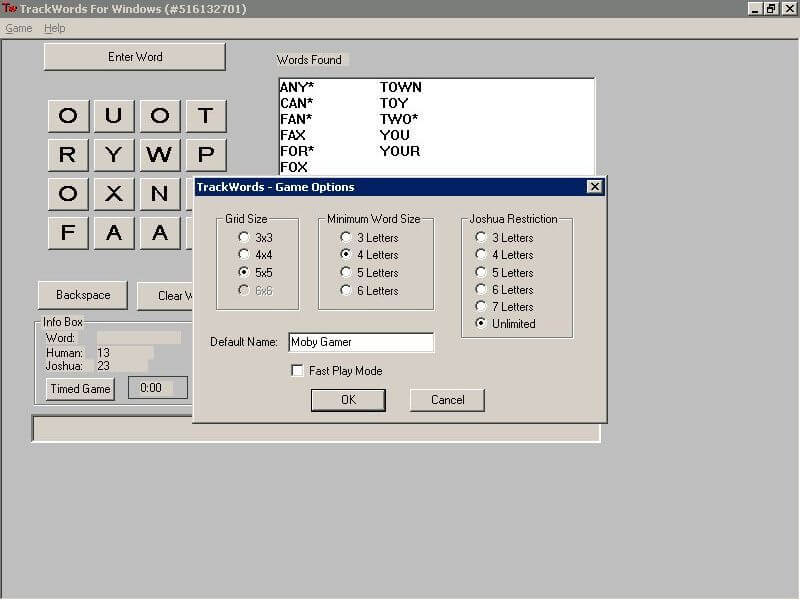Click the word YOU in Words Found
Screen dimensions: 800x600
tap(394, 135)
